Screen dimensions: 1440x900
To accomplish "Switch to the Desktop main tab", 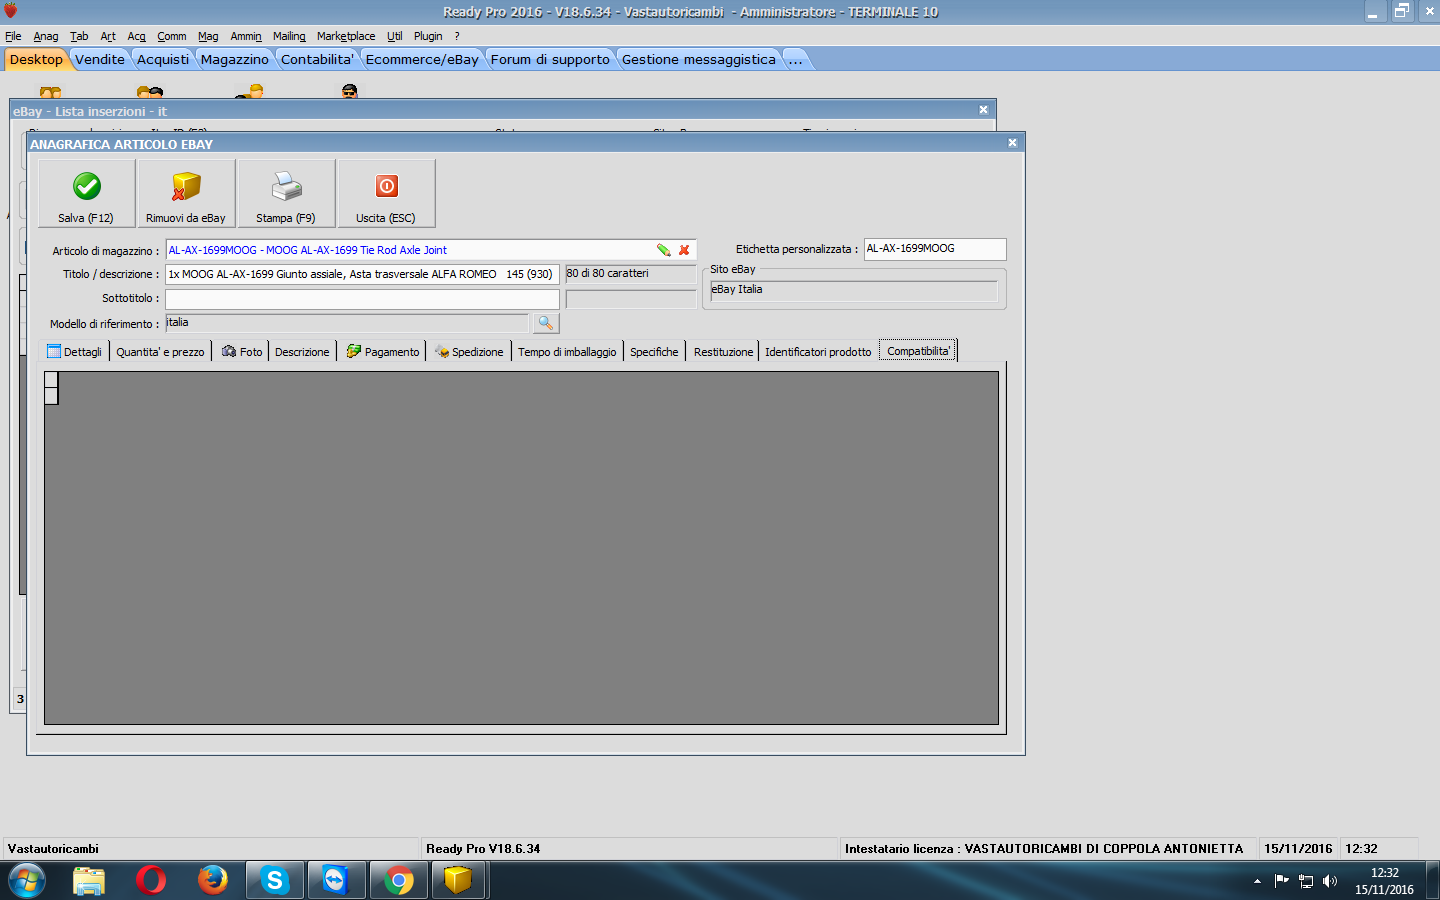I will click(36, 59).
